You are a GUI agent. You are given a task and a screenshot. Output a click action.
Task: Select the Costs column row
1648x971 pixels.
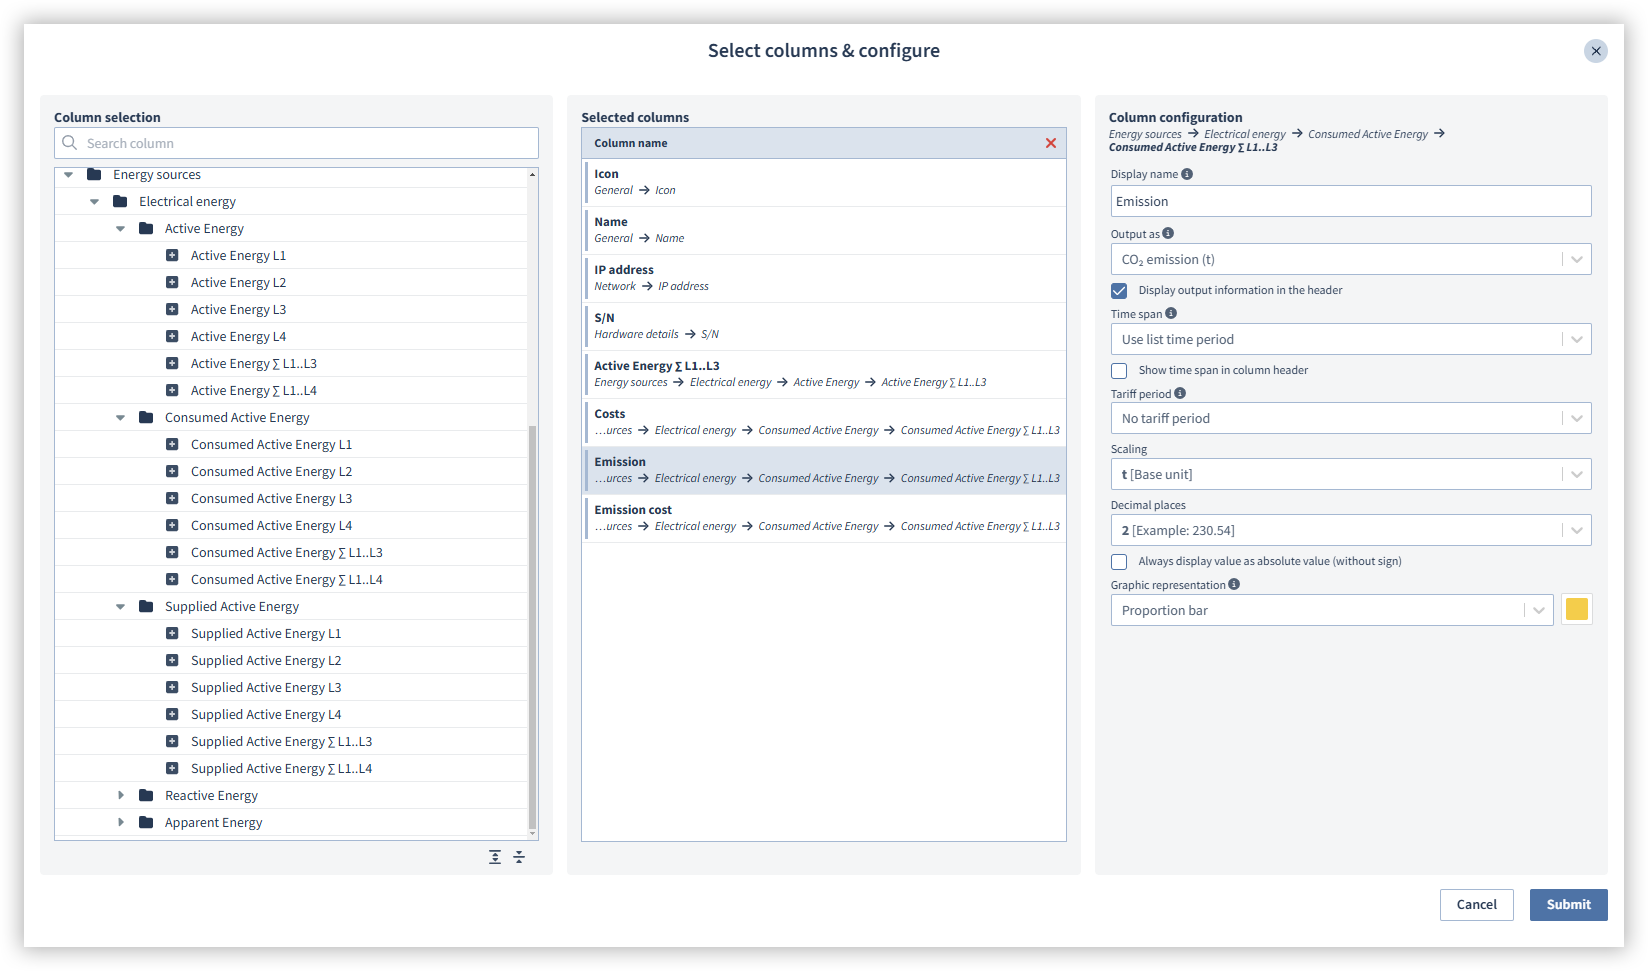click(824, 422)
